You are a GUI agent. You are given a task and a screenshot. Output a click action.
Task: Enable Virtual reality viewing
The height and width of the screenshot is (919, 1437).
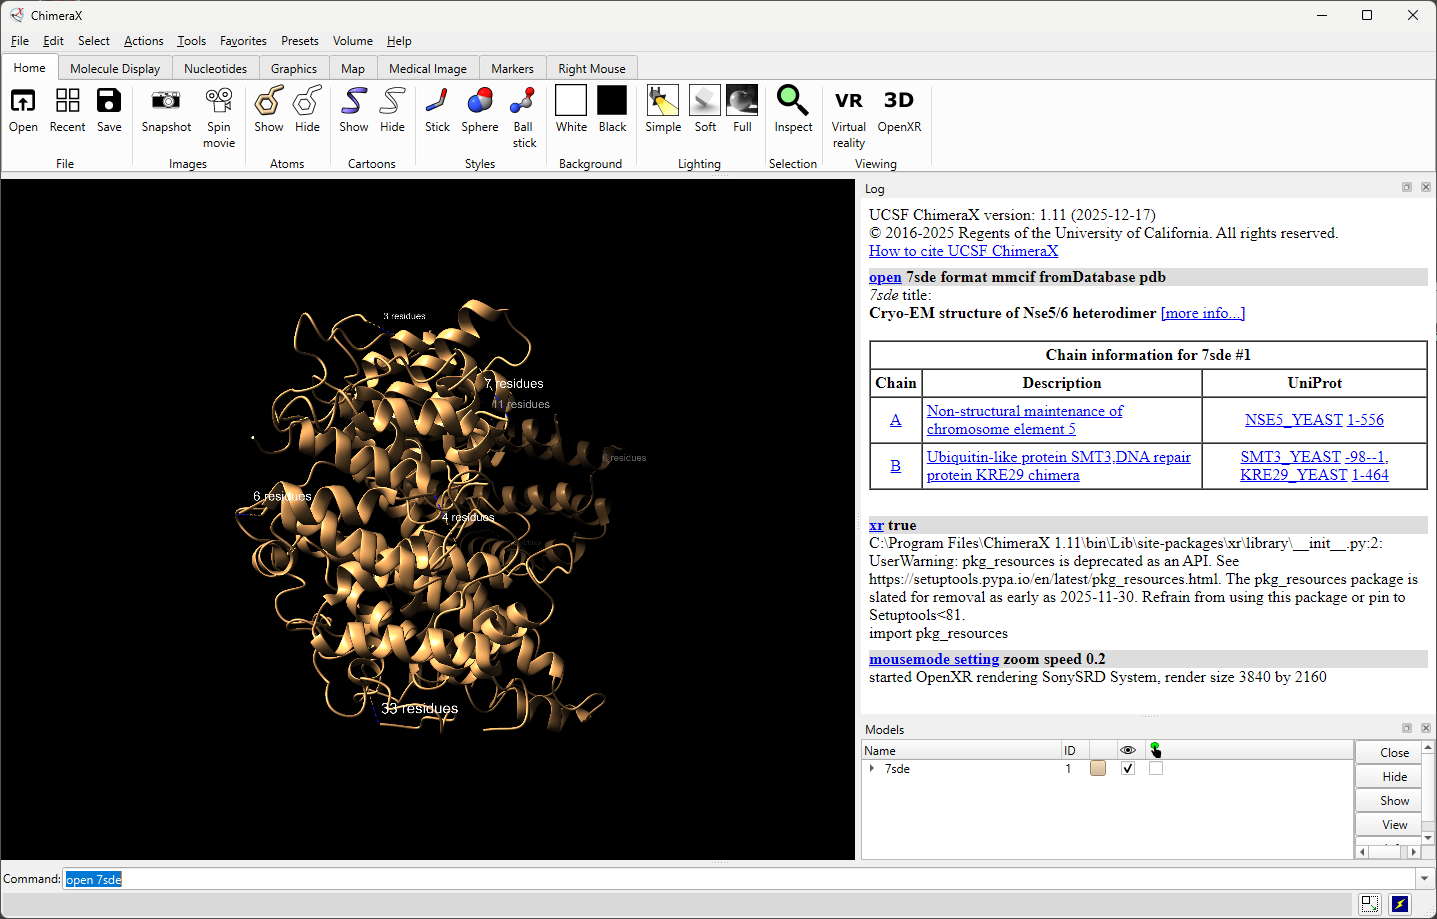(x=848, y=102)
